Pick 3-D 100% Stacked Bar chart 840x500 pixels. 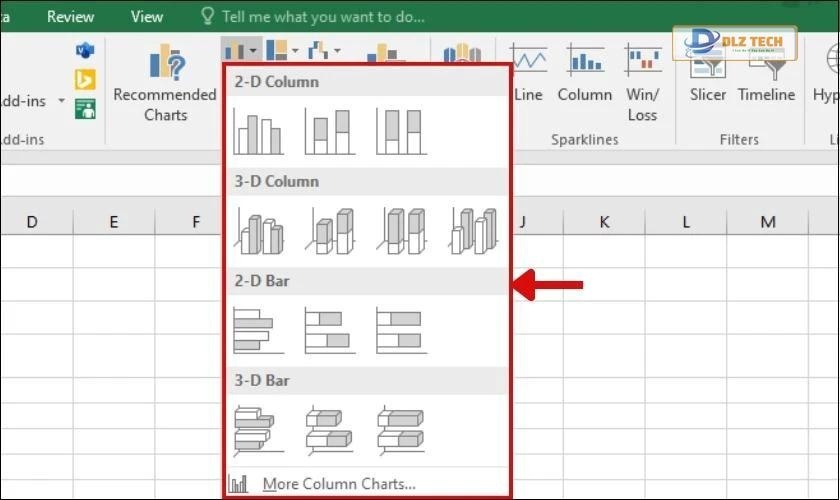pyautogui.click(x=400, y=431)
